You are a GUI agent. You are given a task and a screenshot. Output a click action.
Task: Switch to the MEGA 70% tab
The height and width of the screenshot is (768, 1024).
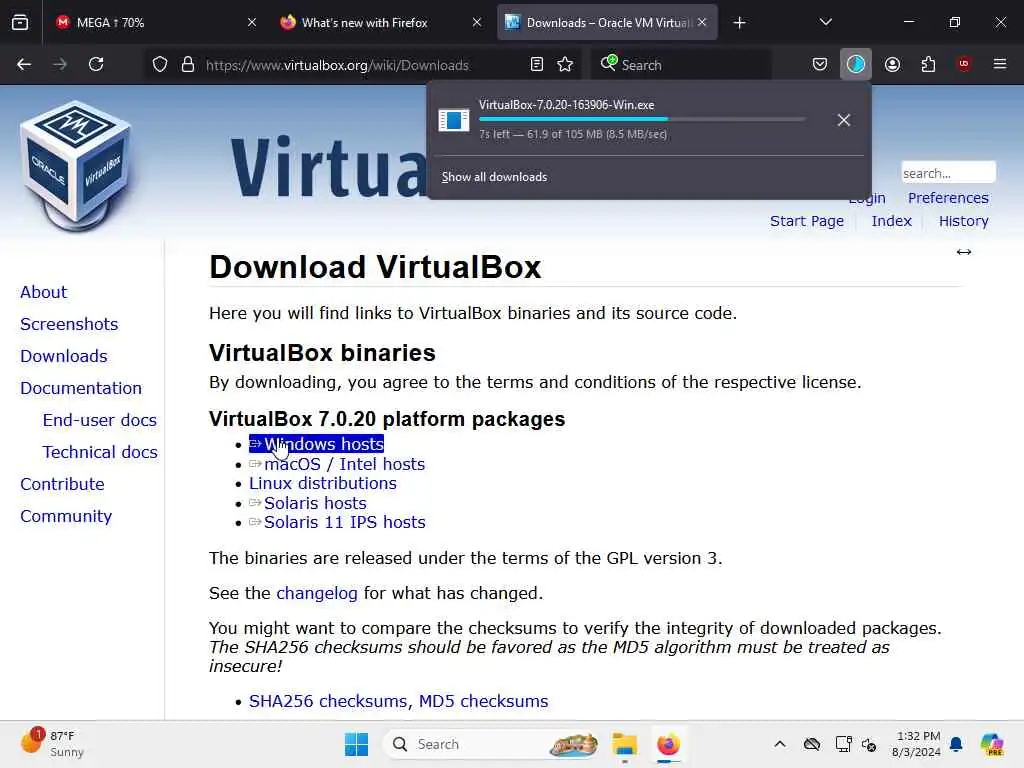(153, 22)
